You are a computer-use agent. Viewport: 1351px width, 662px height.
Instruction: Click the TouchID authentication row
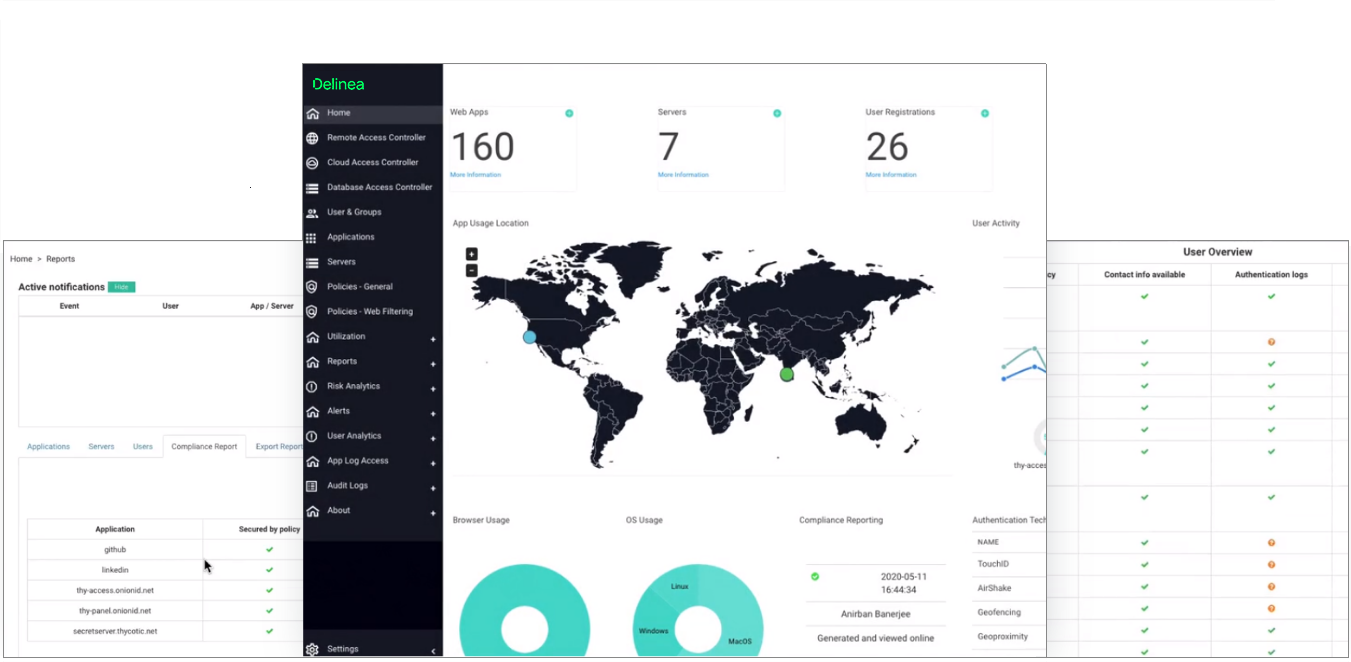point(1009,564)
